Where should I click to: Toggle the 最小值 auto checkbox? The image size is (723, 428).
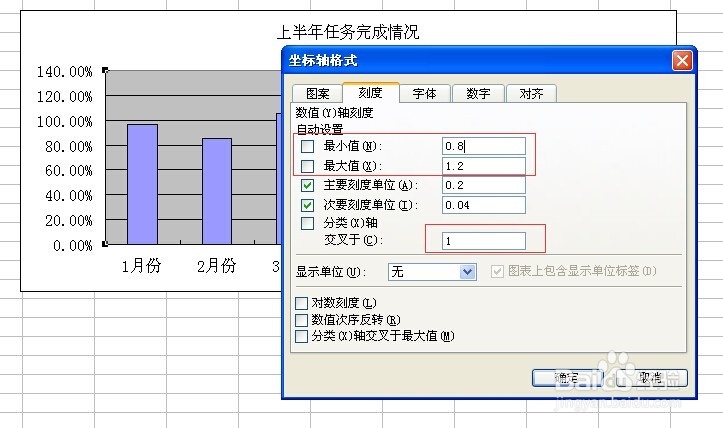click(307, 147)
